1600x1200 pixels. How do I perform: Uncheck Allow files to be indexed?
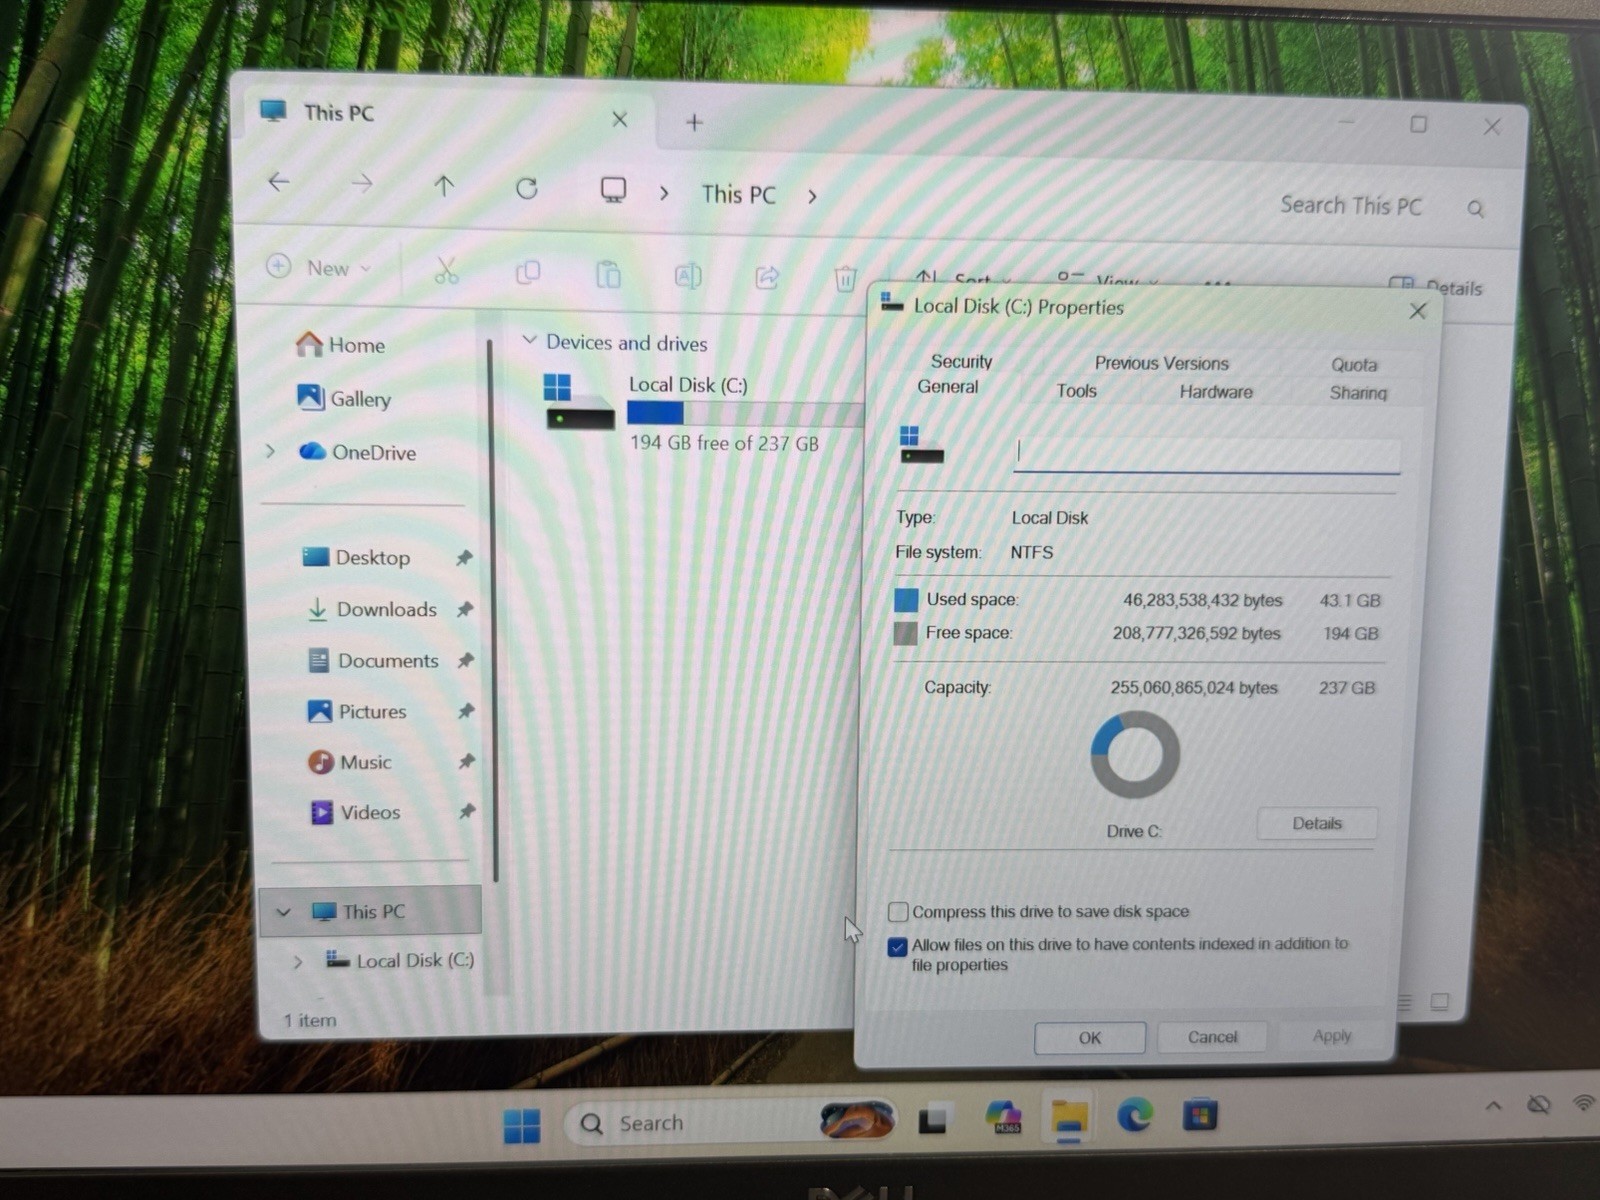coord(897,946)
